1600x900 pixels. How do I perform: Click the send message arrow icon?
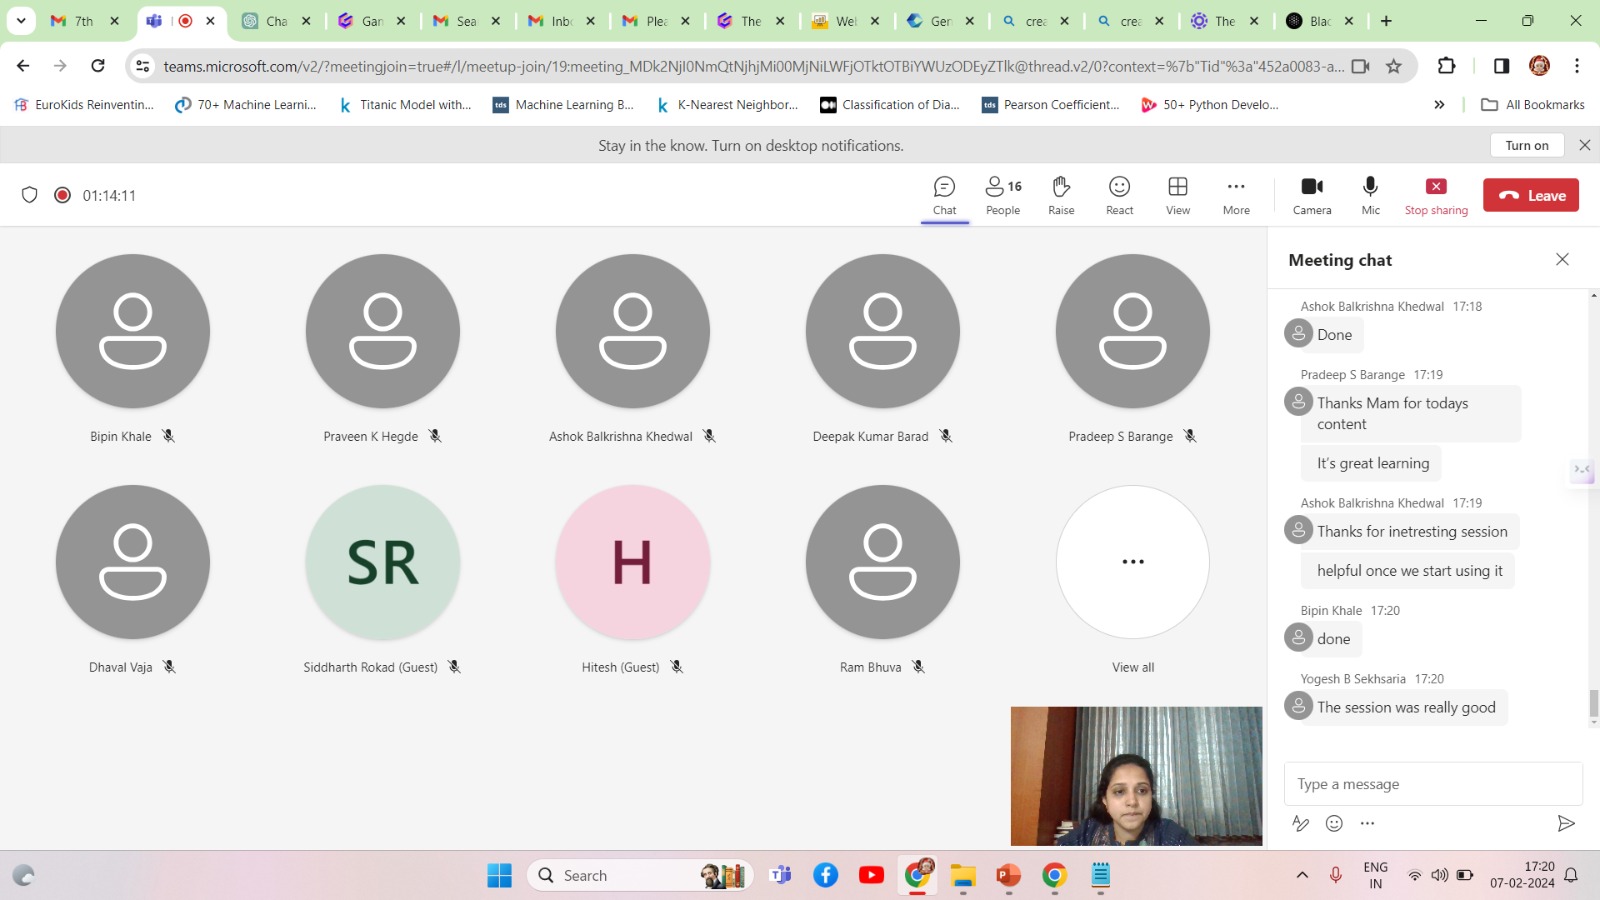pos(1565,823)
